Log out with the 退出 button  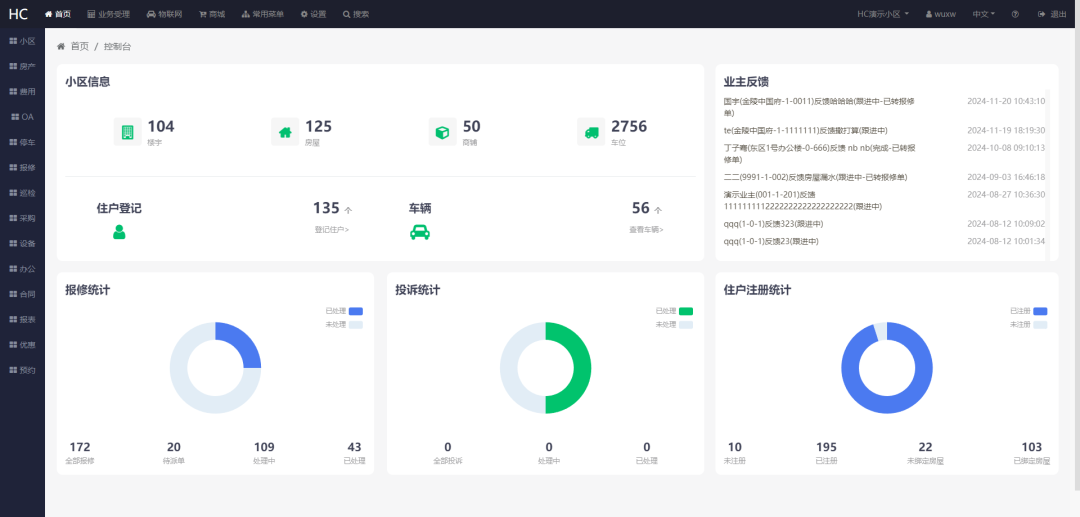pos(1051,14)
